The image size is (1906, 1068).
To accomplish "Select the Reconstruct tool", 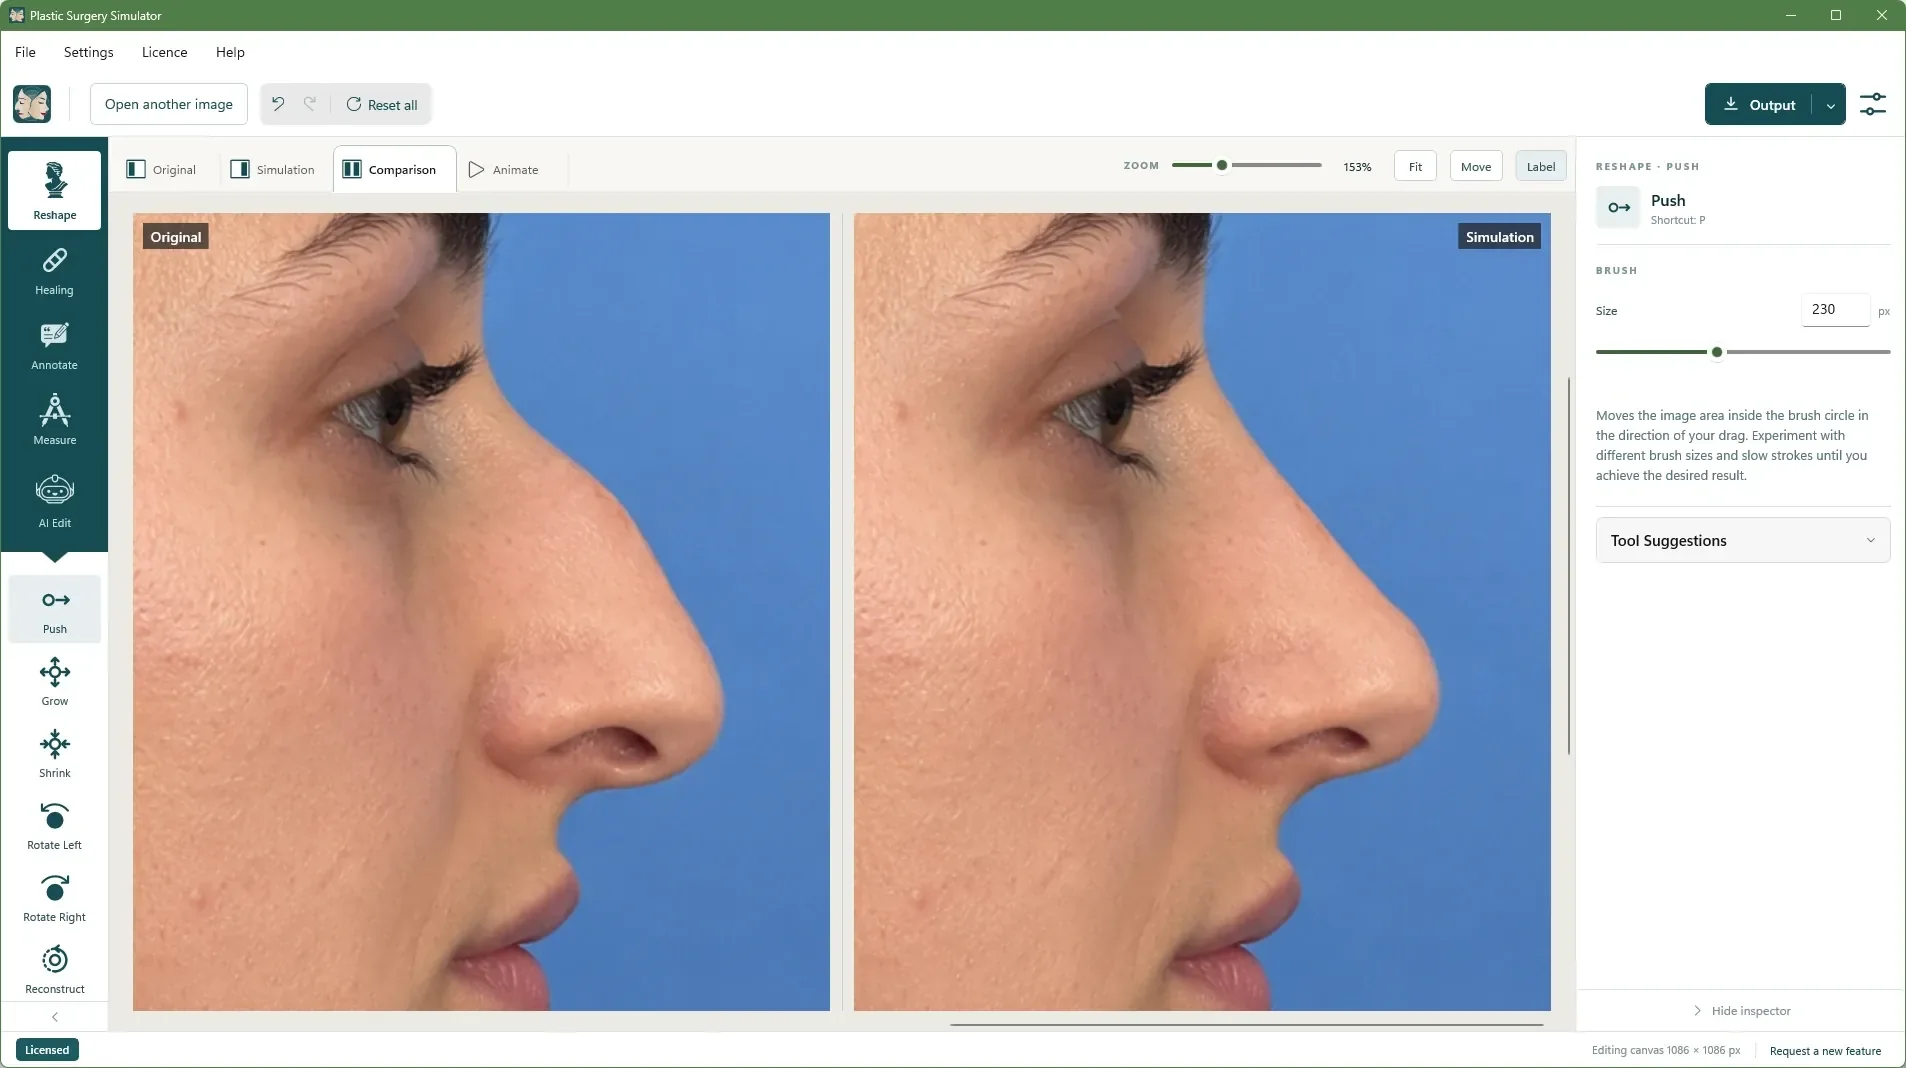I will [x=54, y=970].
